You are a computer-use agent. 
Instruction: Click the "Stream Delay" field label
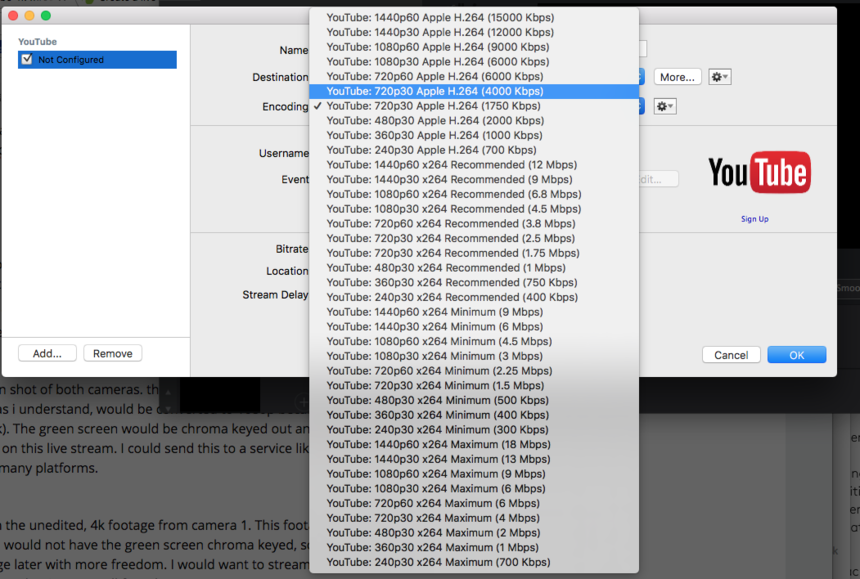pos(275,295)
